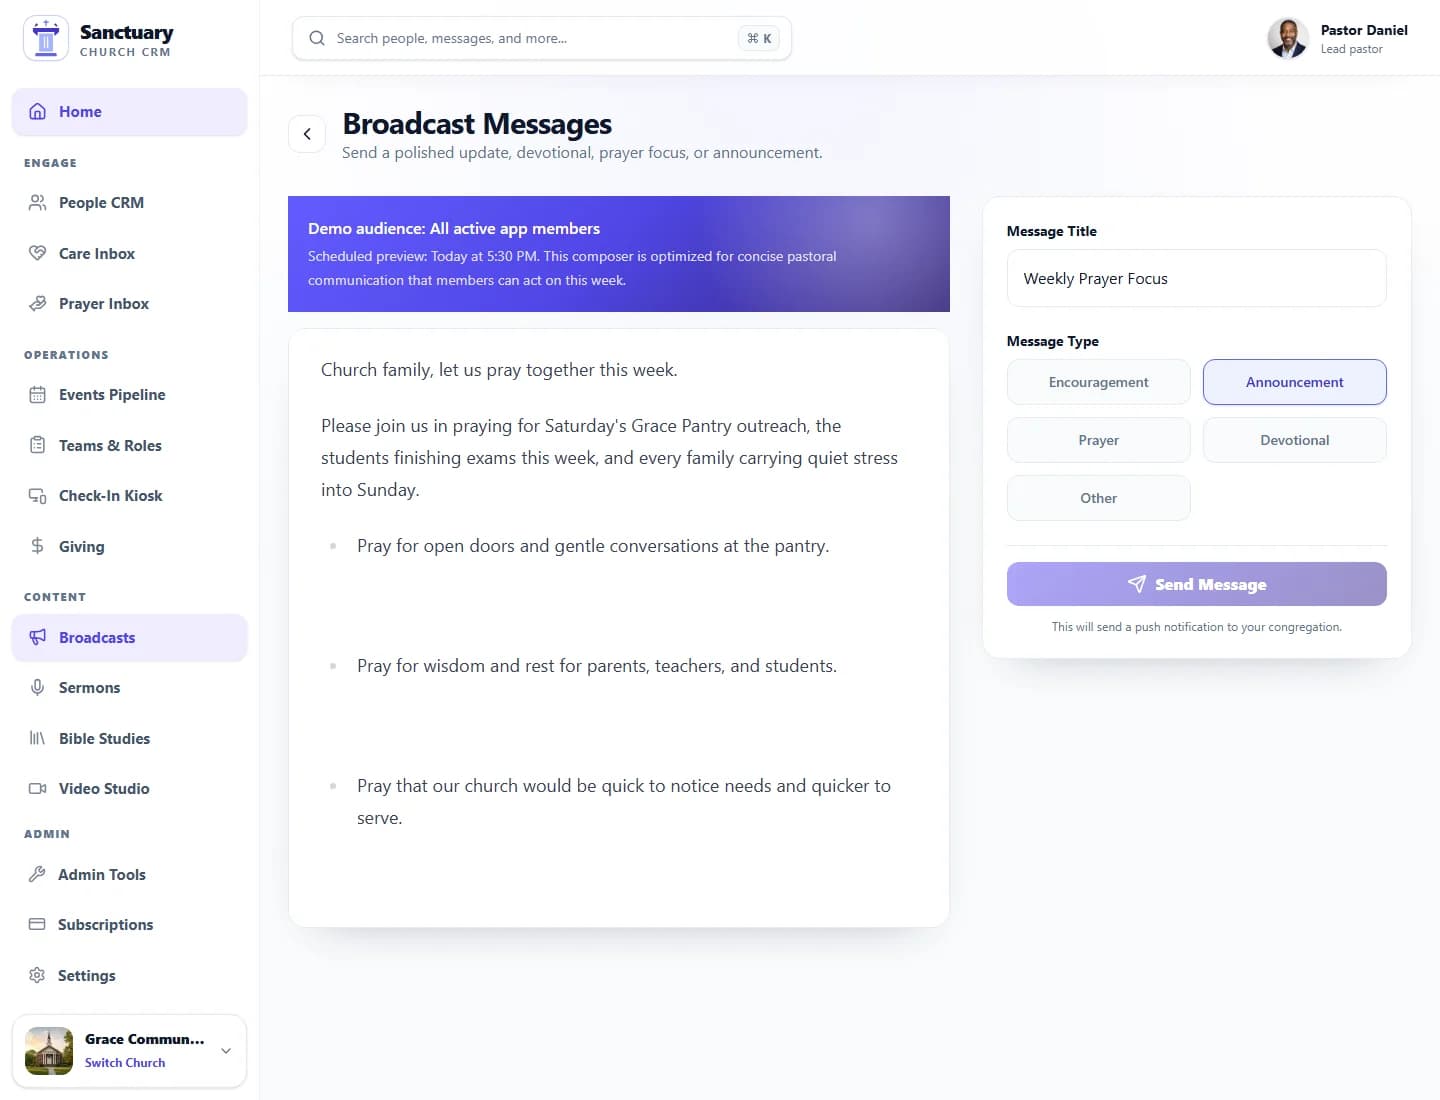Click the Settings gear icon

point(37,975)
